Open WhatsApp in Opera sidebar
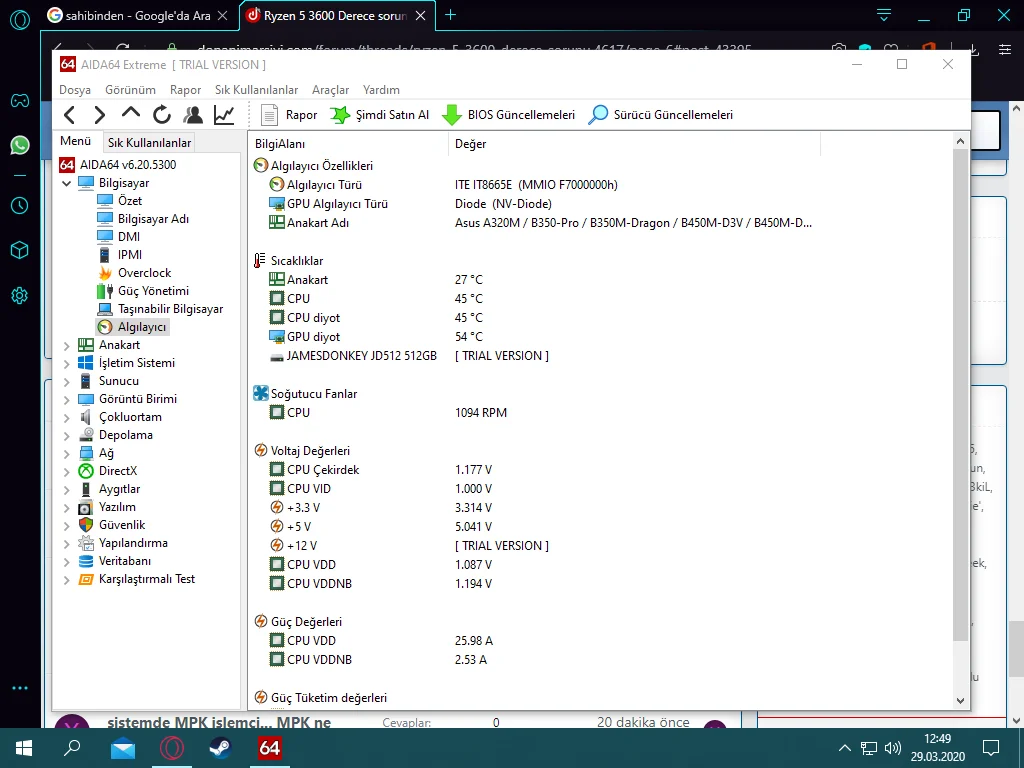This screenshot has height=768, width=1024. tap(20, 145)
